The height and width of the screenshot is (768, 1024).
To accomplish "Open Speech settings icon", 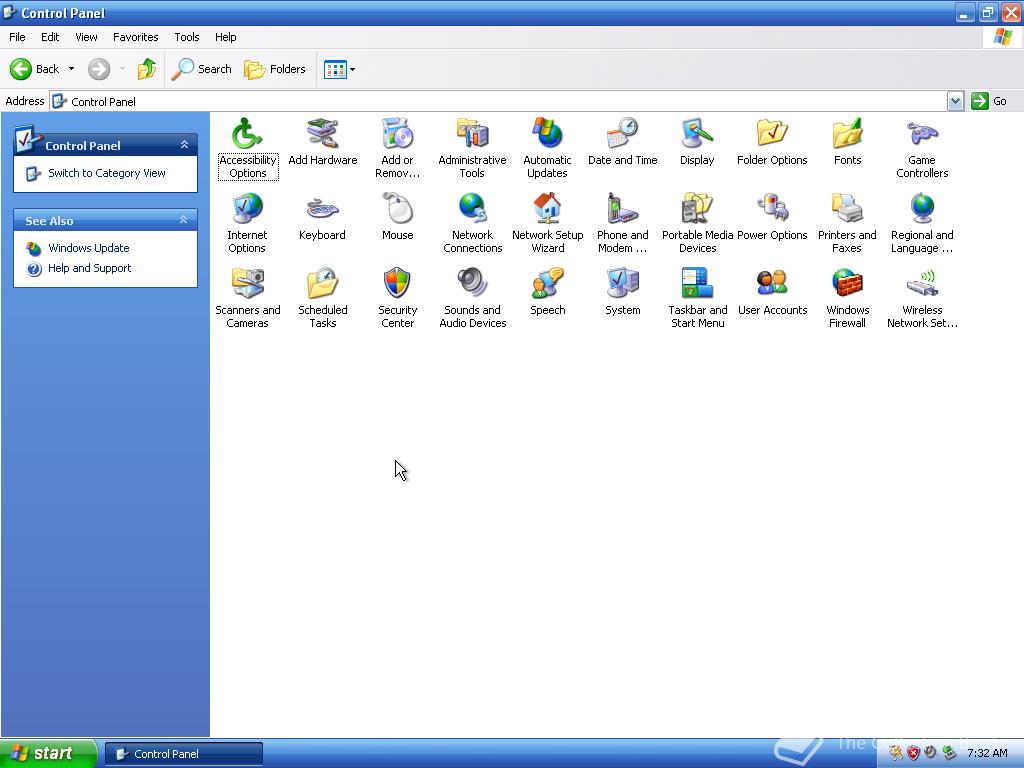I will [547, 292].
